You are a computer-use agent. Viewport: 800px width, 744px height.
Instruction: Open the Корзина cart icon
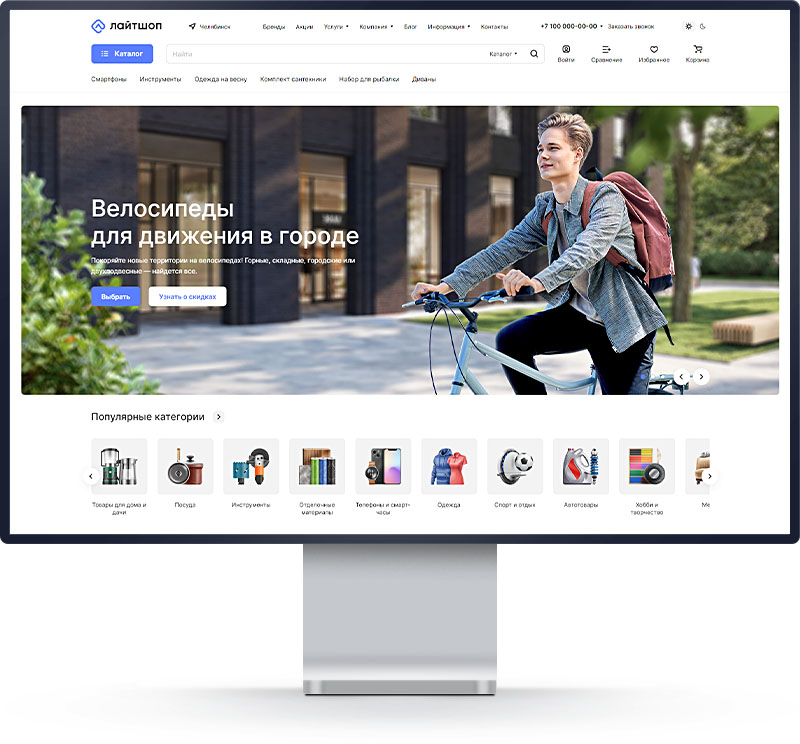click(697, 49)
